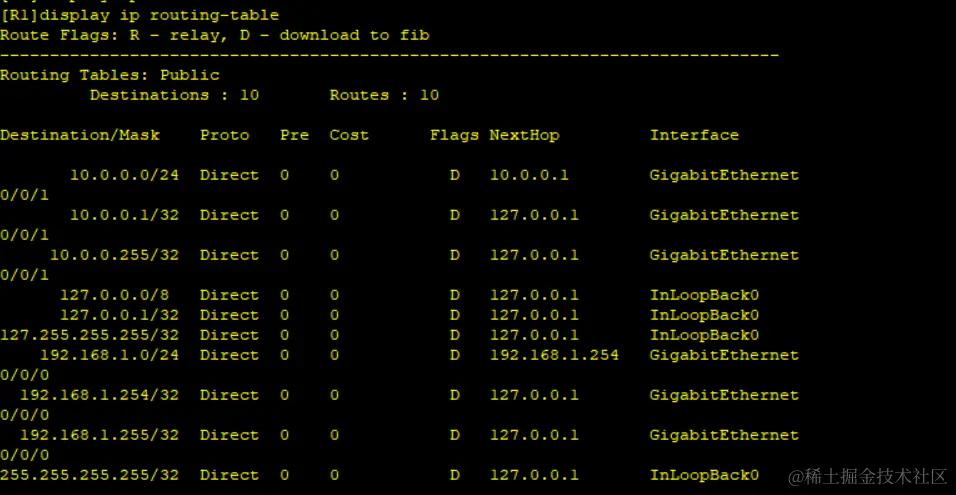This screenshot has height=495, width=956.
Task: Click destination 192.168.1.255/32
Action: click(99, 435)
